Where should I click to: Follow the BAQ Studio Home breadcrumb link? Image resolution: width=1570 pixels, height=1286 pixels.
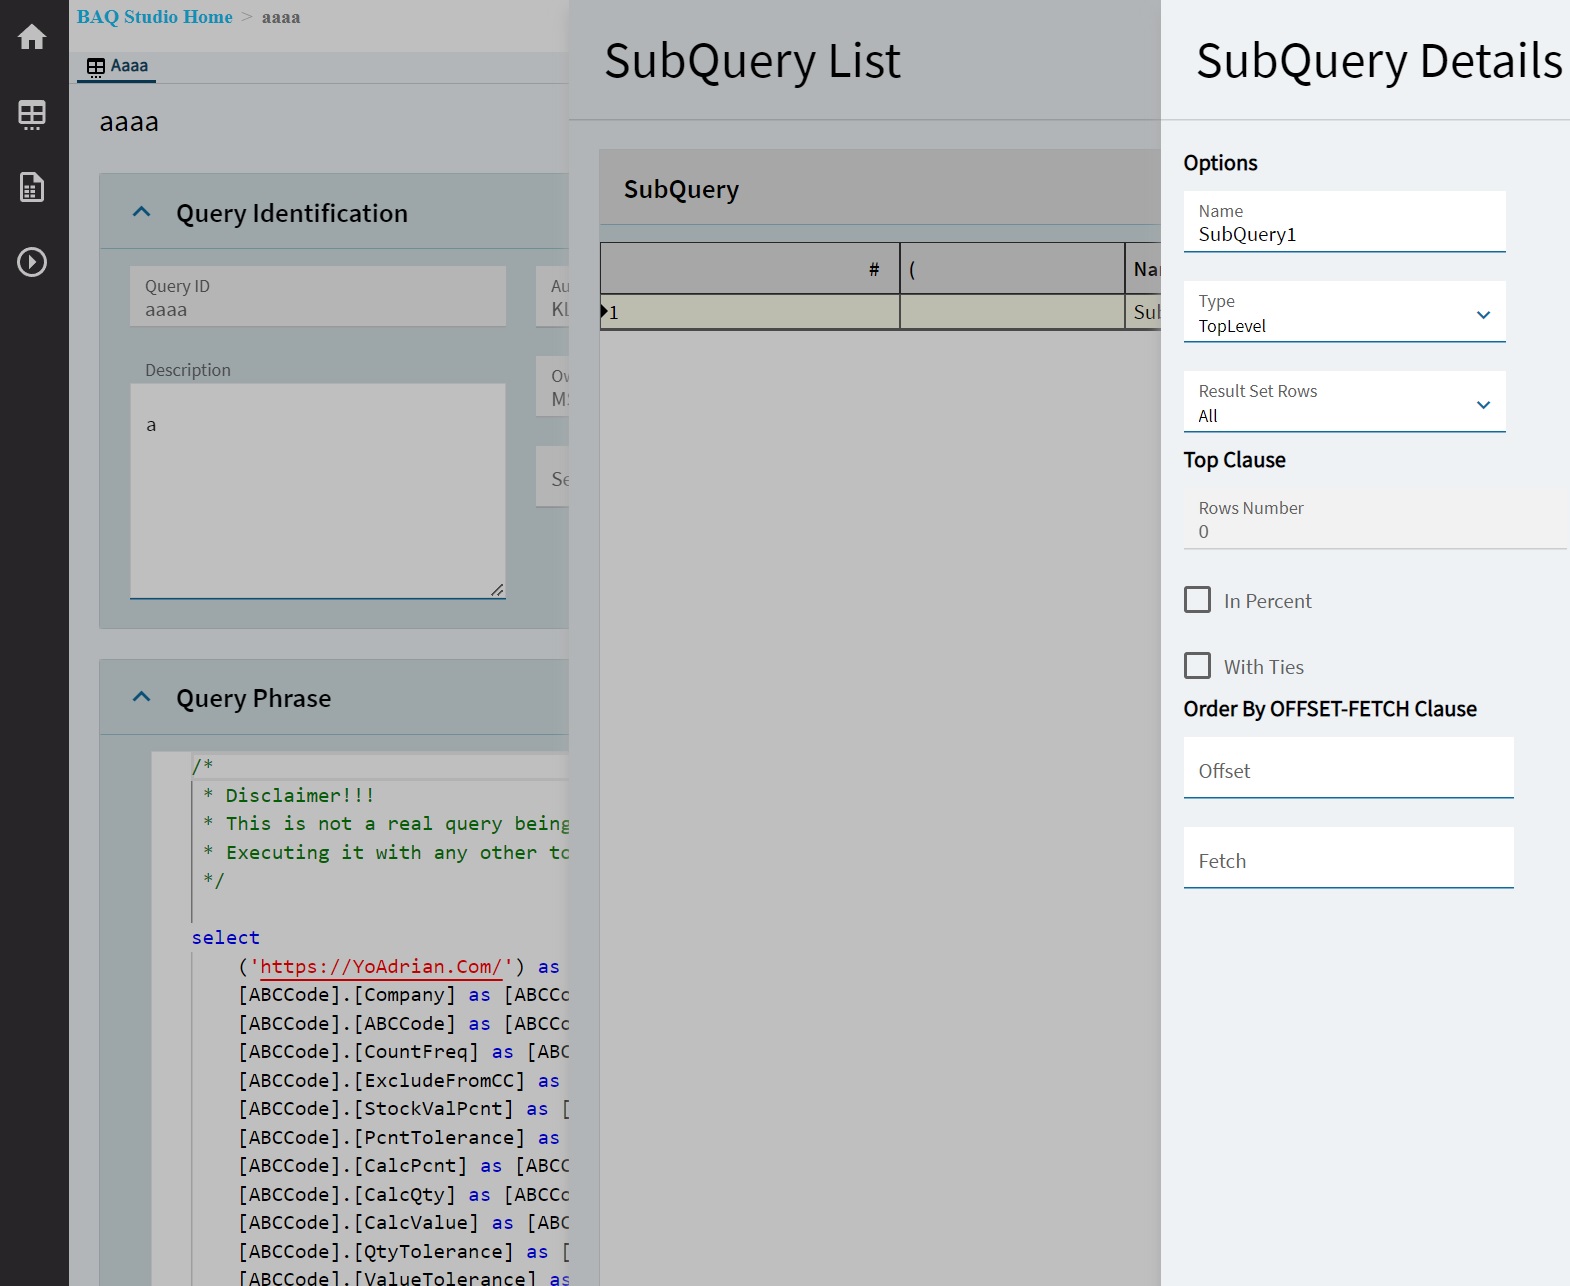(x=155, y=17)
